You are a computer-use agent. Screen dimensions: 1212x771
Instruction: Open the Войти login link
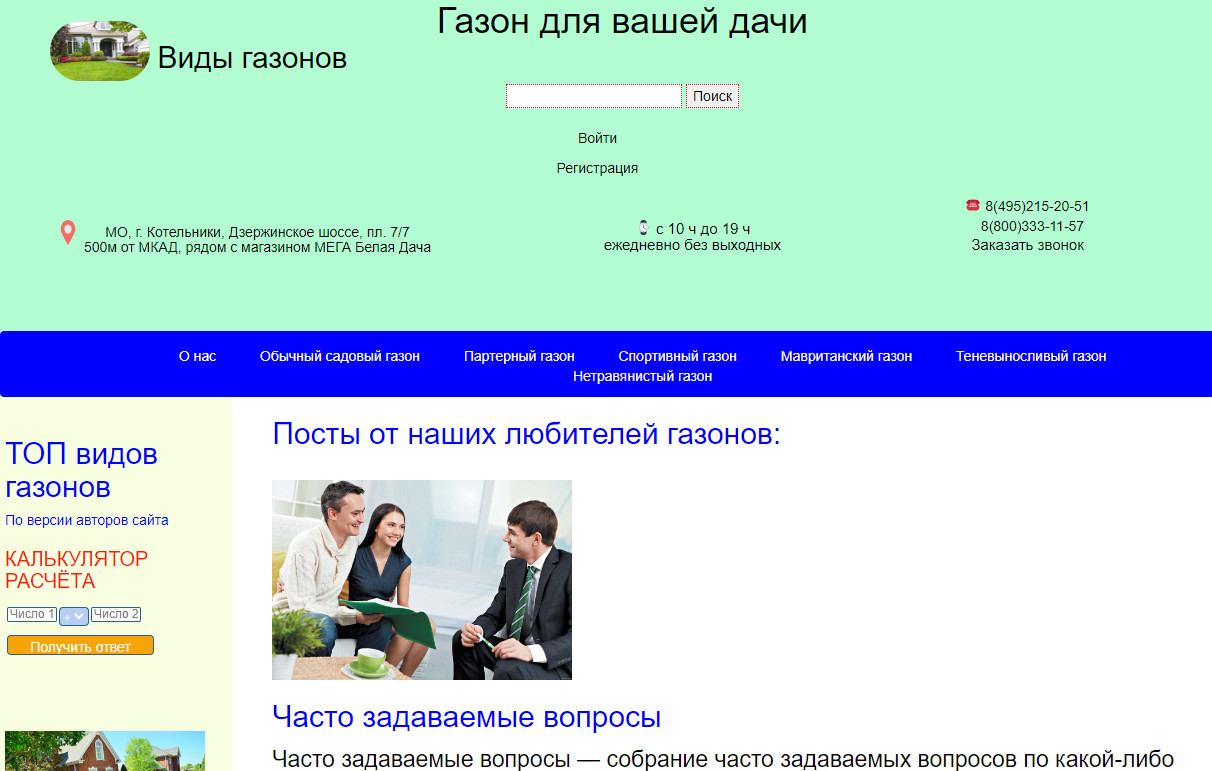coord(597,138)
